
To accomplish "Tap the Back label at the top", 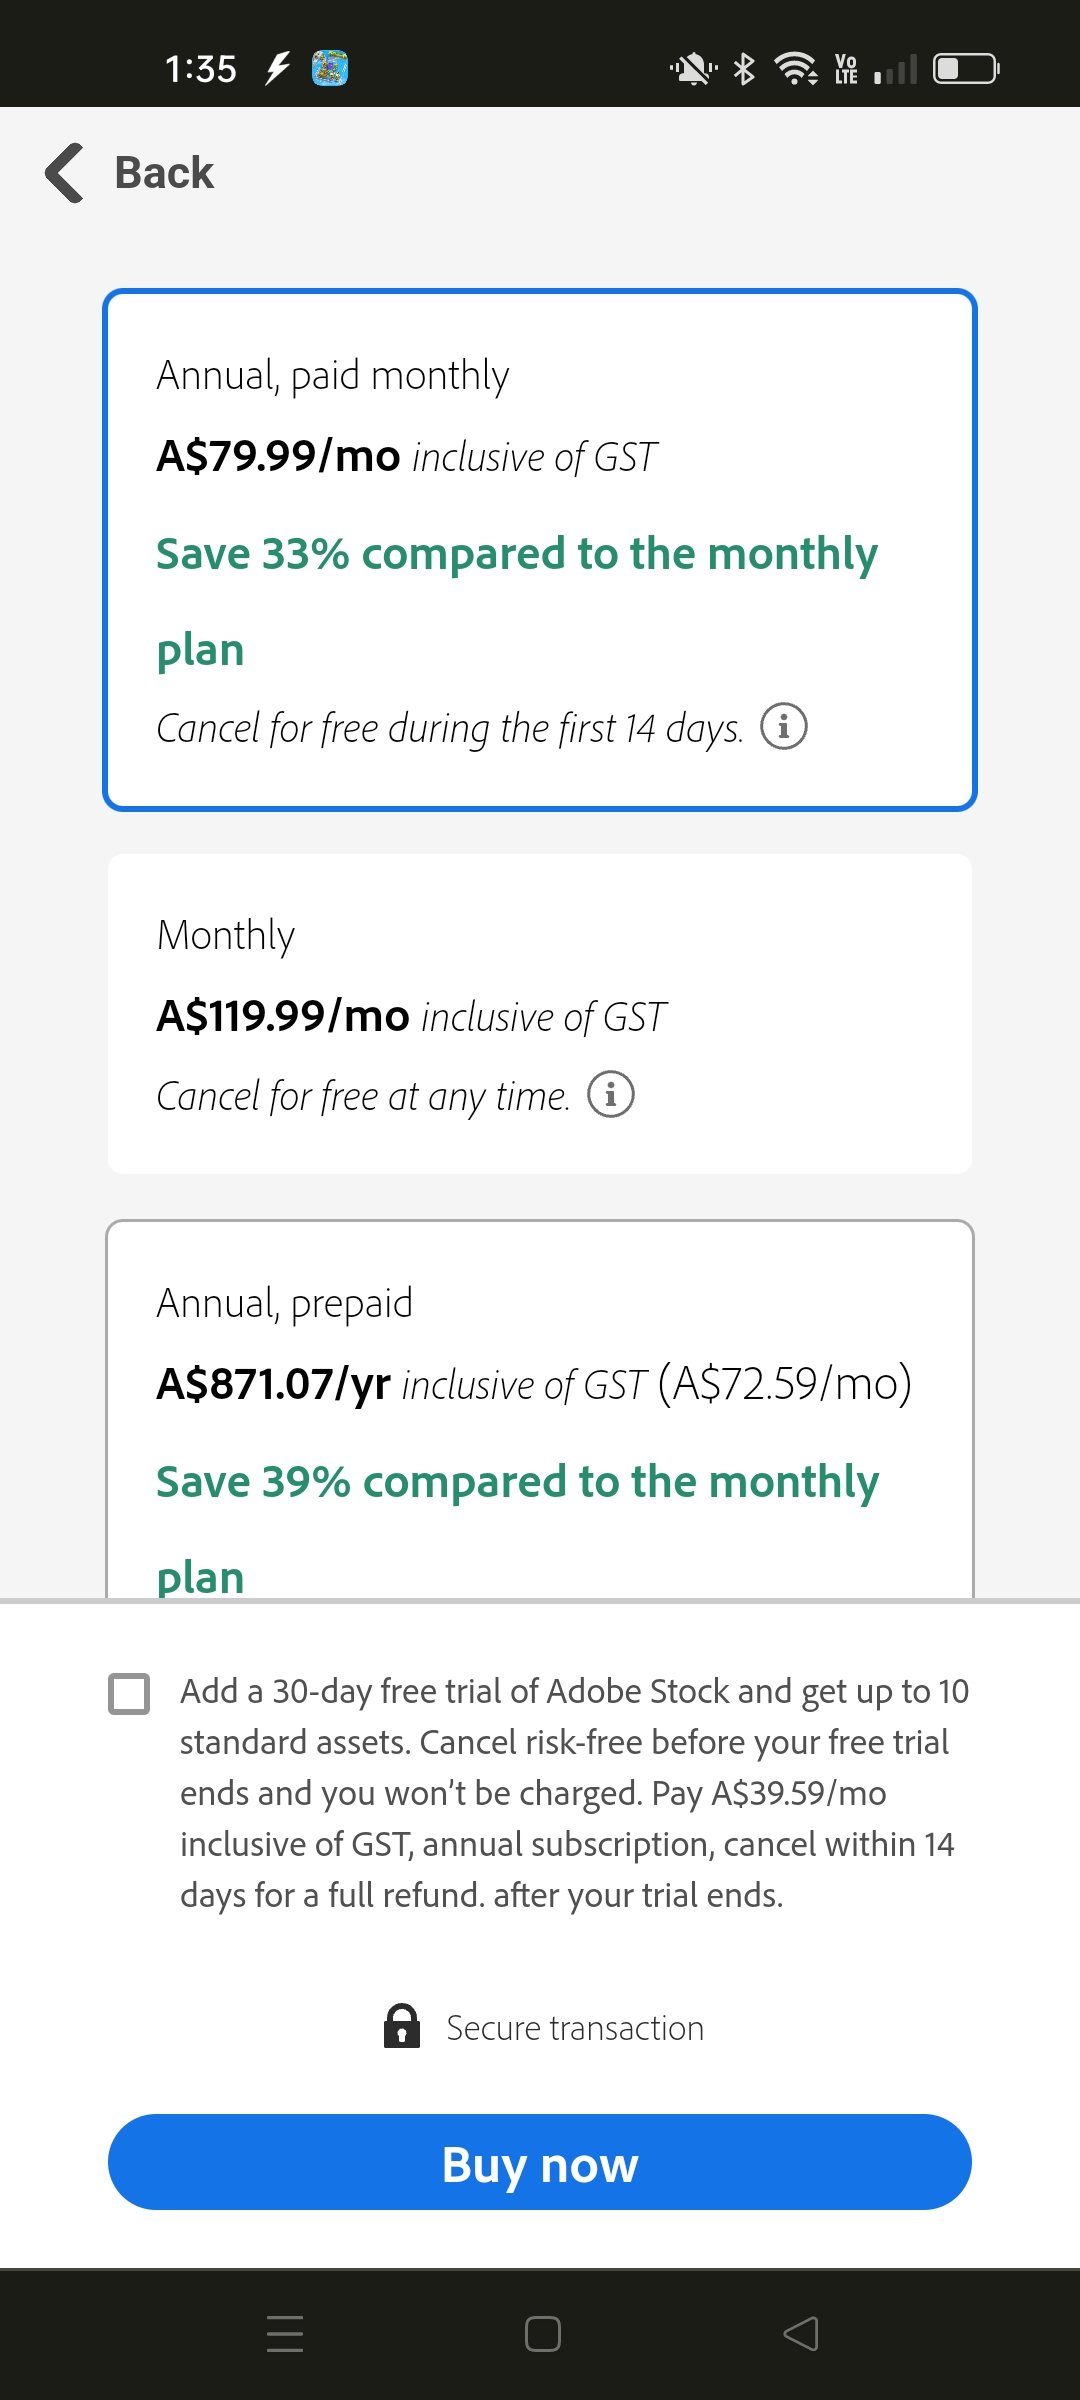I will point(164,173).
